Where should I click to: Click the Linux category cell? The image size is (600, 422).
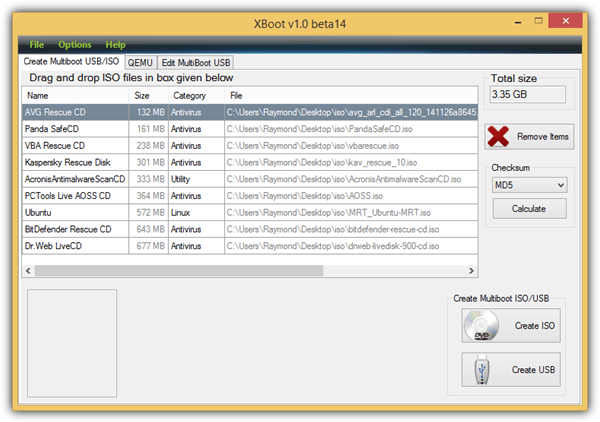[x=196, y=213]
